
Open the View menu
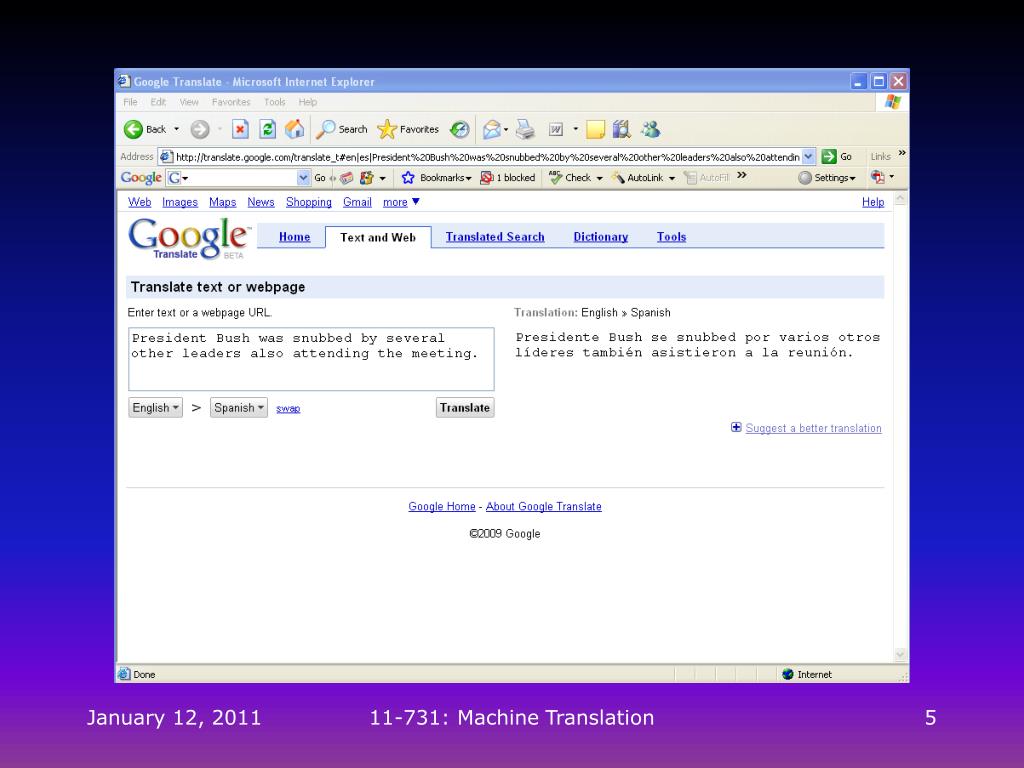(x=189, y=102)
